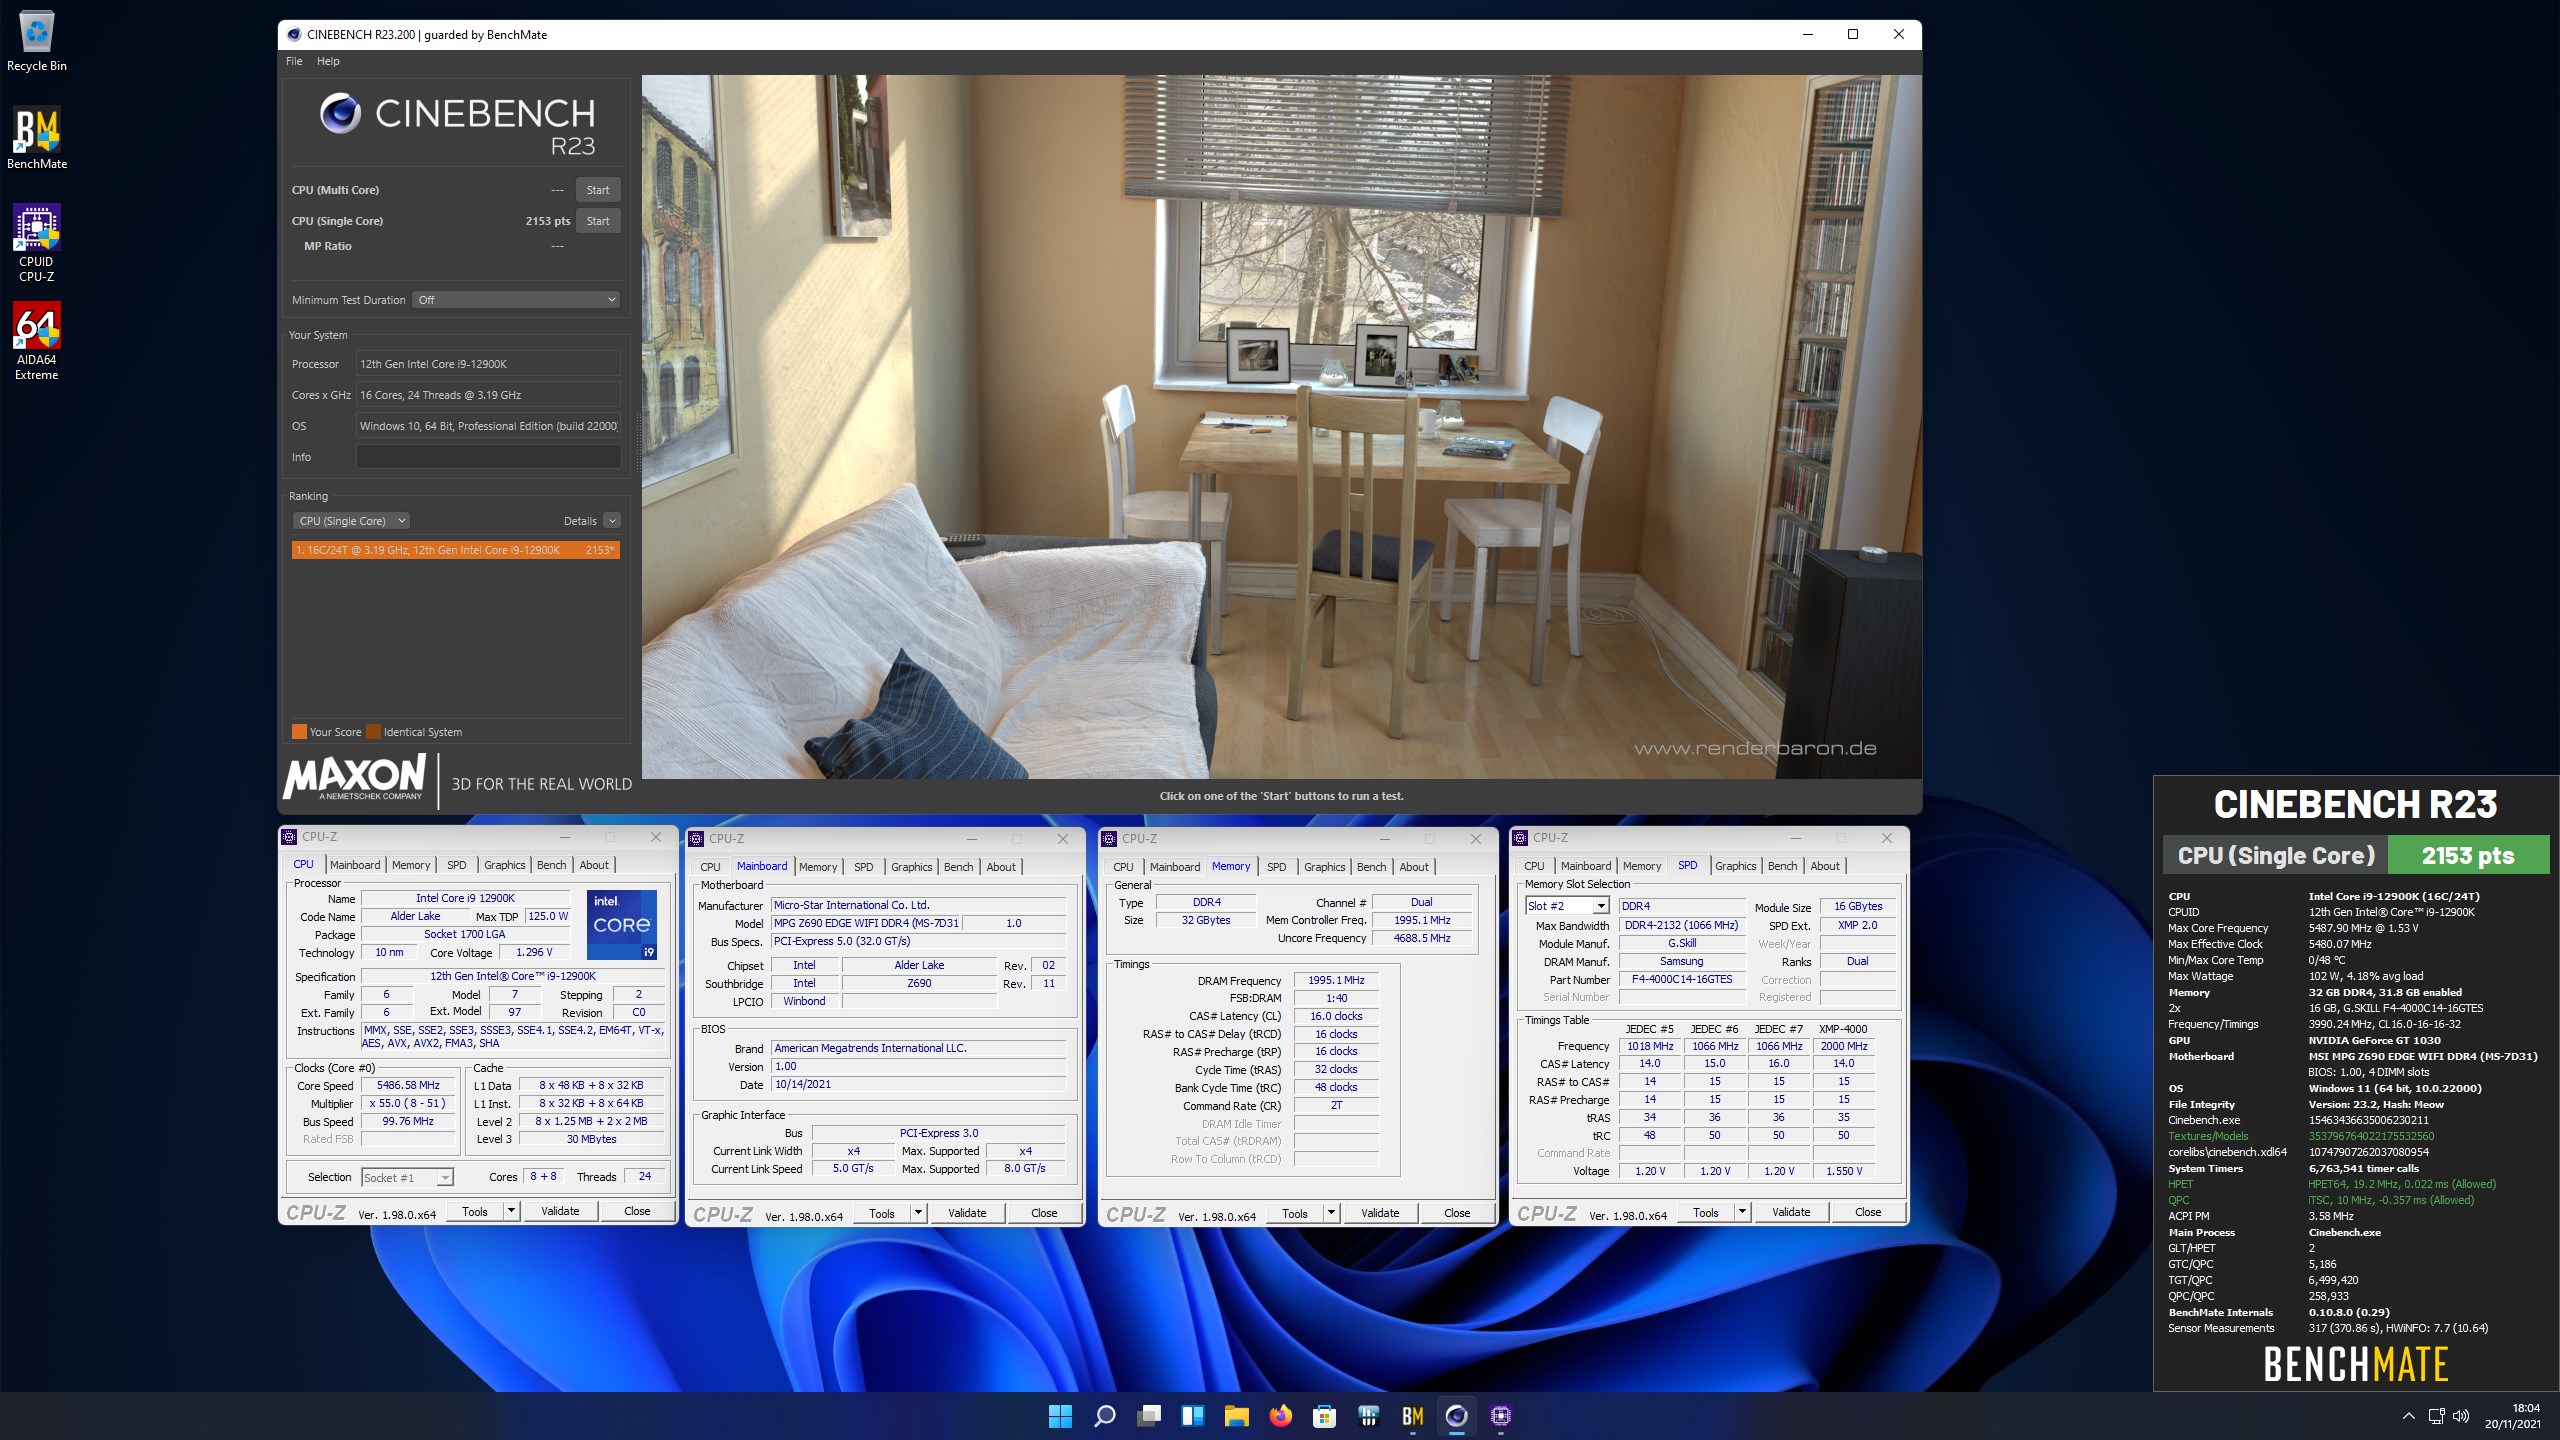Switch to Memory tab in CPU-Z CPU window
The width and height of the screenshot is (2560, 1440).
coord(411,865)
